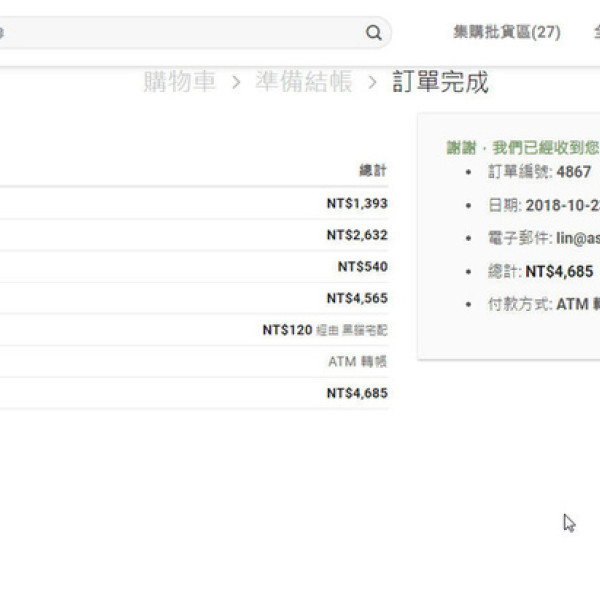Click the ATM 轉帳 payment method row
600x600 pixels.
357,362
